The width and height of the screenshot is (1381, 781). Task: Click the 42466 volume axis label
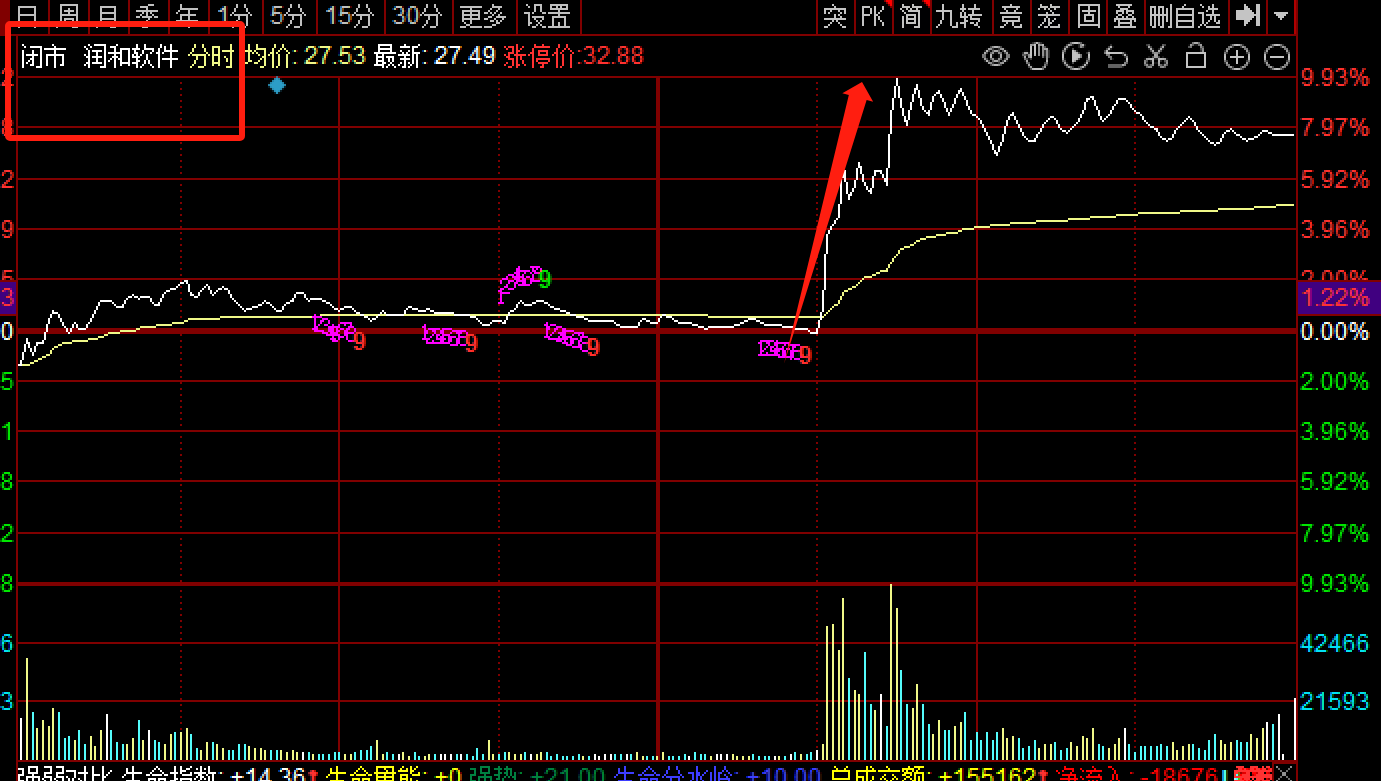(1335, 643)
